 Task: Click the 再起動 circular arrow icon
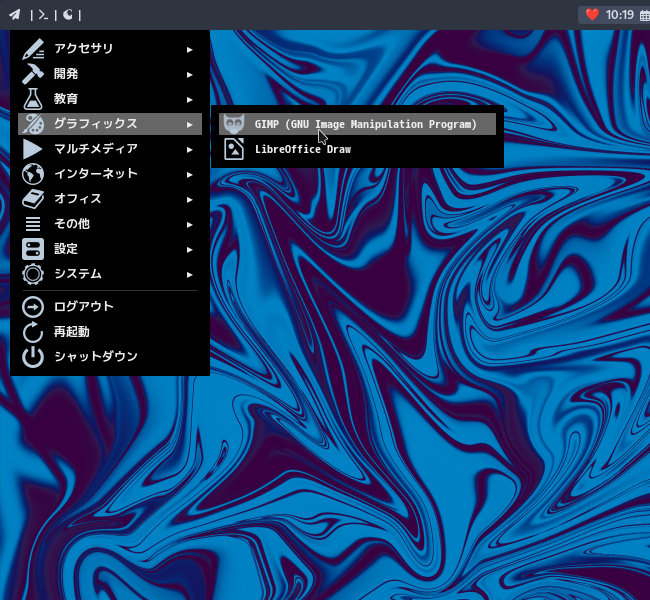[33, 332]
